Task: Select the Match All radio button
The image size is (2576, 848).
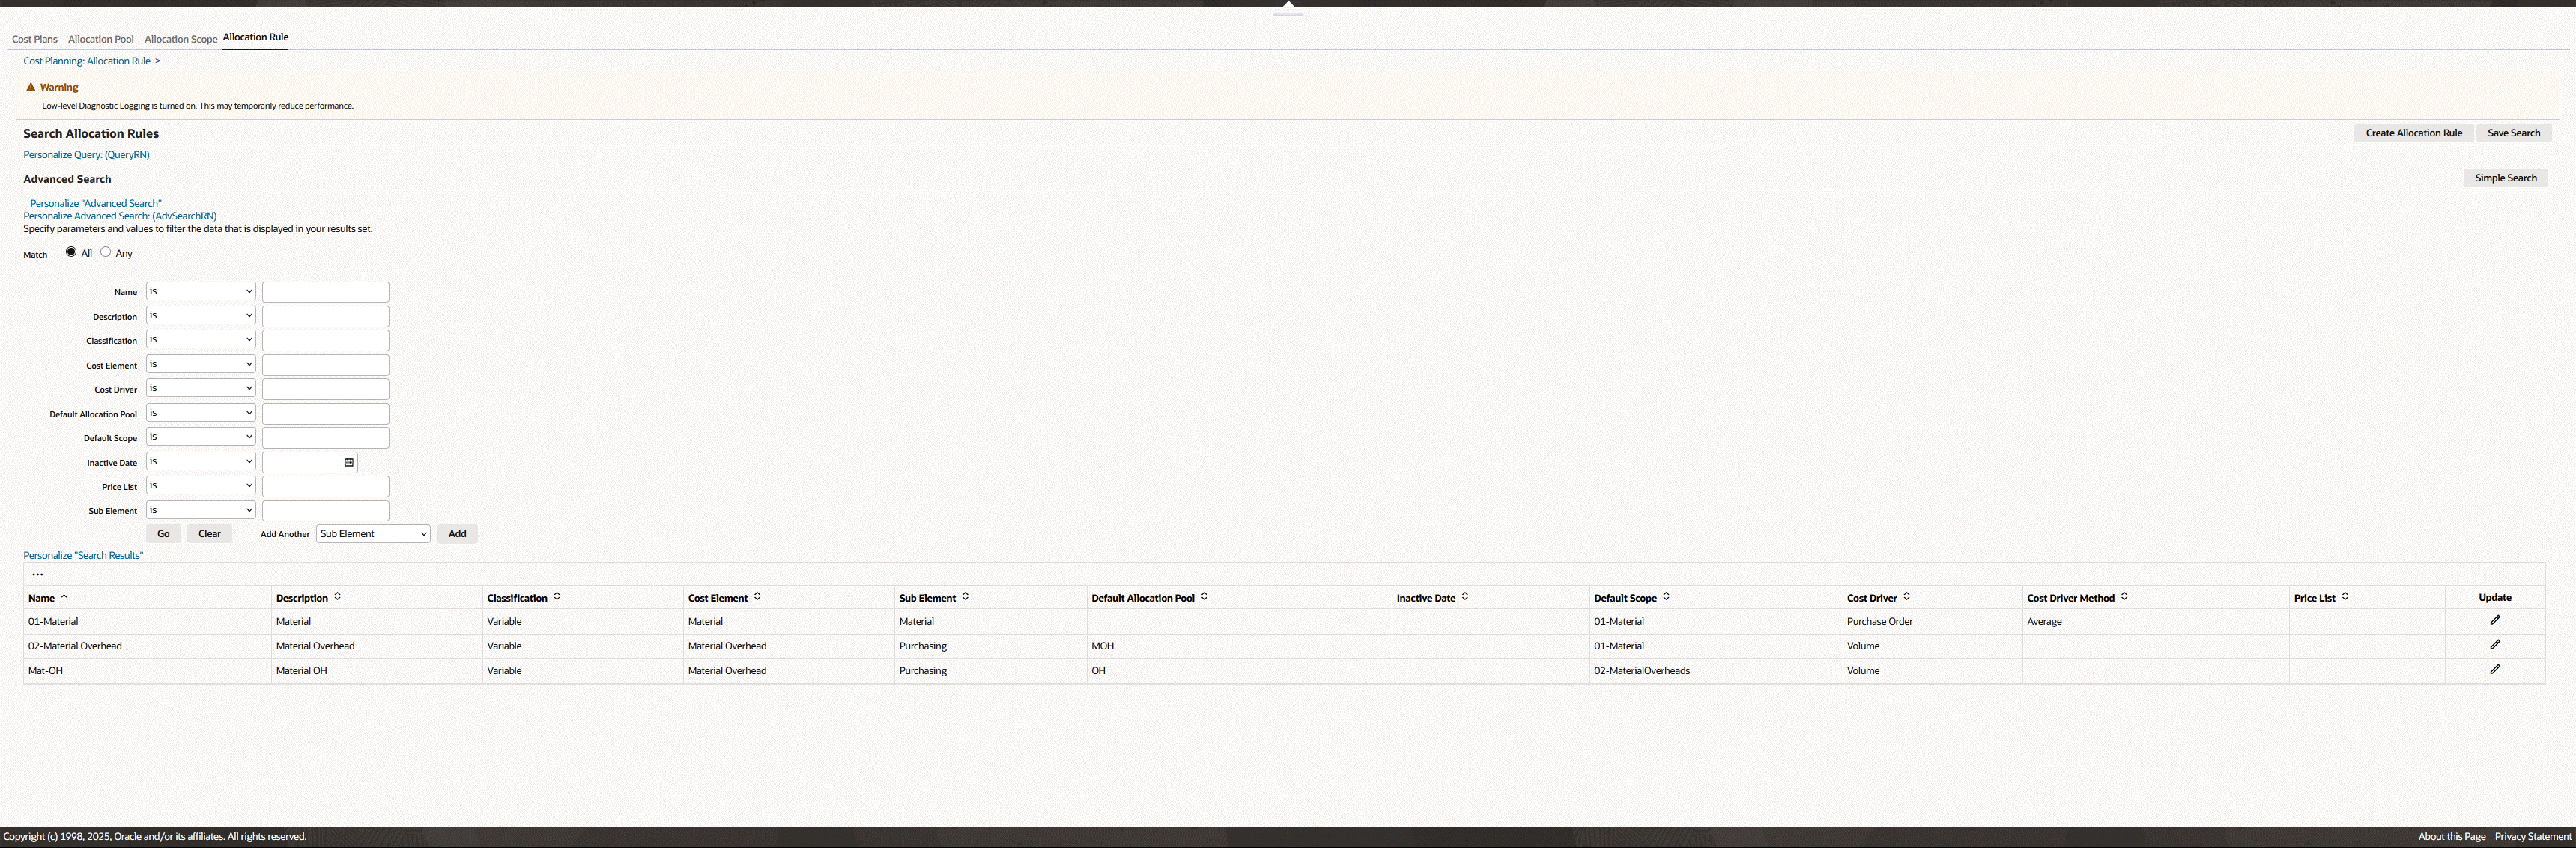Action: tap(71, 252)
